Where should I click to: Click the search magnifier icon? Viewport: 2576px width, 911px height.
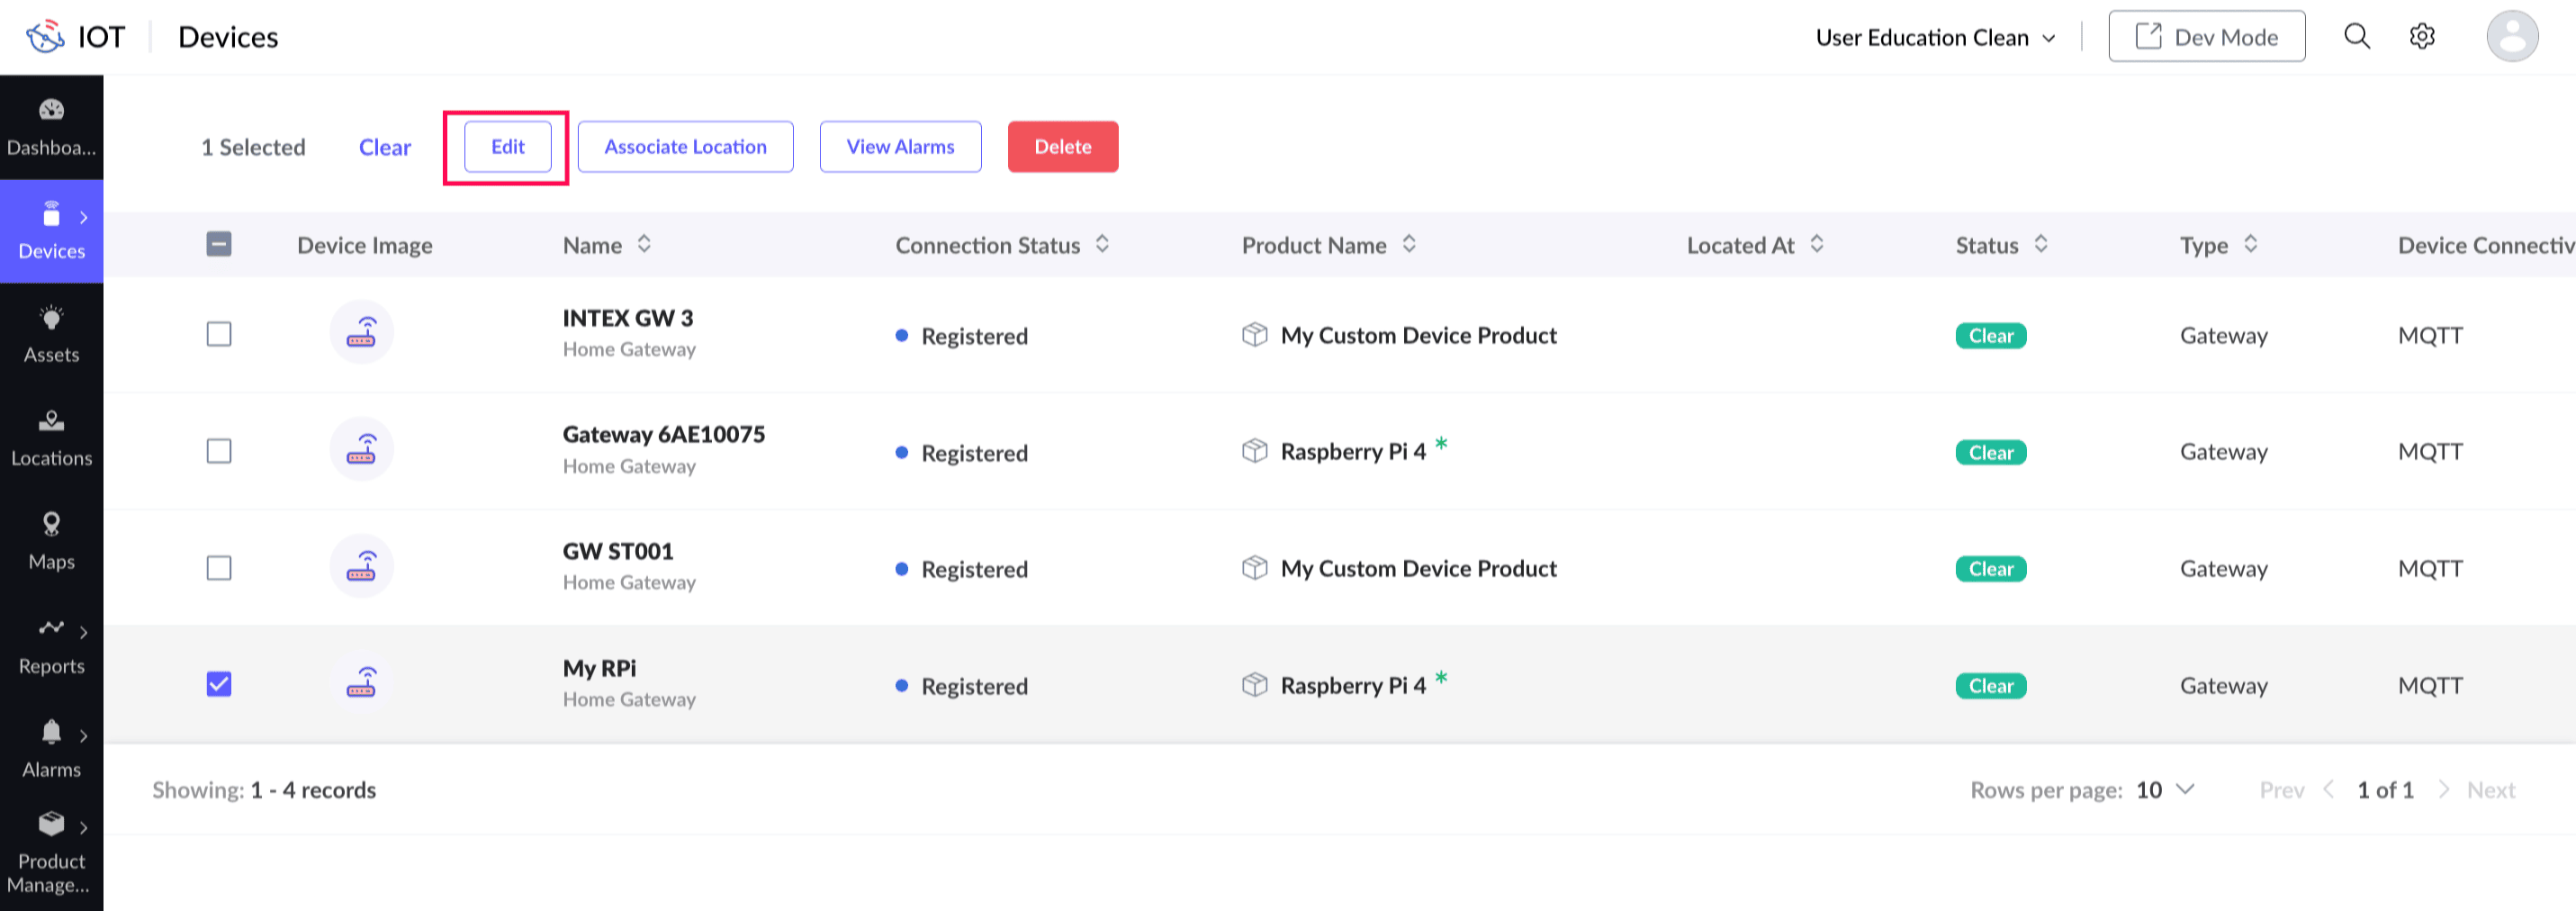pyautogui.click(x=2356, y=37)
